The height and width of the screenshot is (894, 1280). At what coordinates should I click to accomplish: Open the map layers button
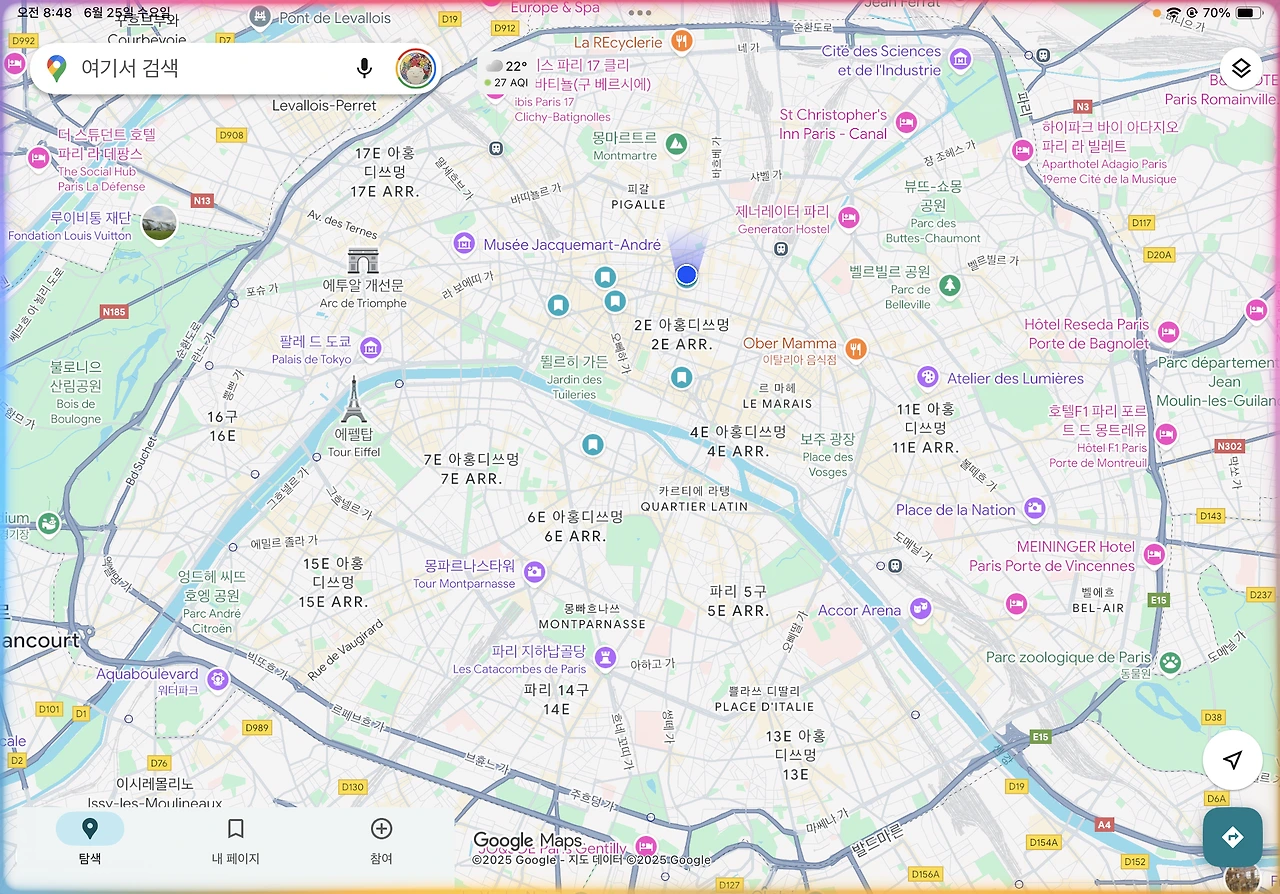point(1241,68)
